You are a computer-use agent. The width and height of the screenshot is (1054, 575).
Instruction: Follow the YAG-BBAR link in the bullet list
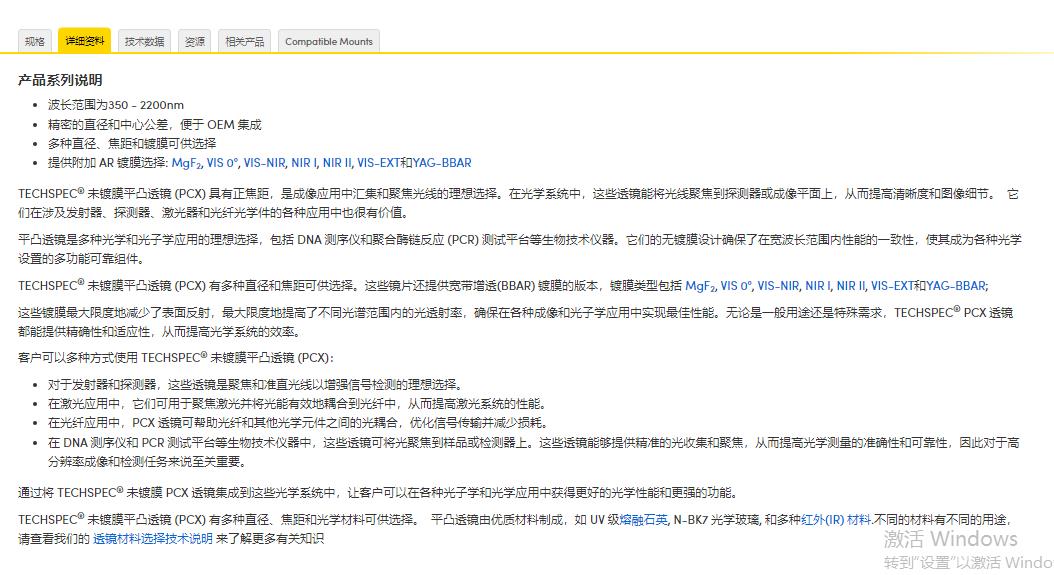pos(442,163)
